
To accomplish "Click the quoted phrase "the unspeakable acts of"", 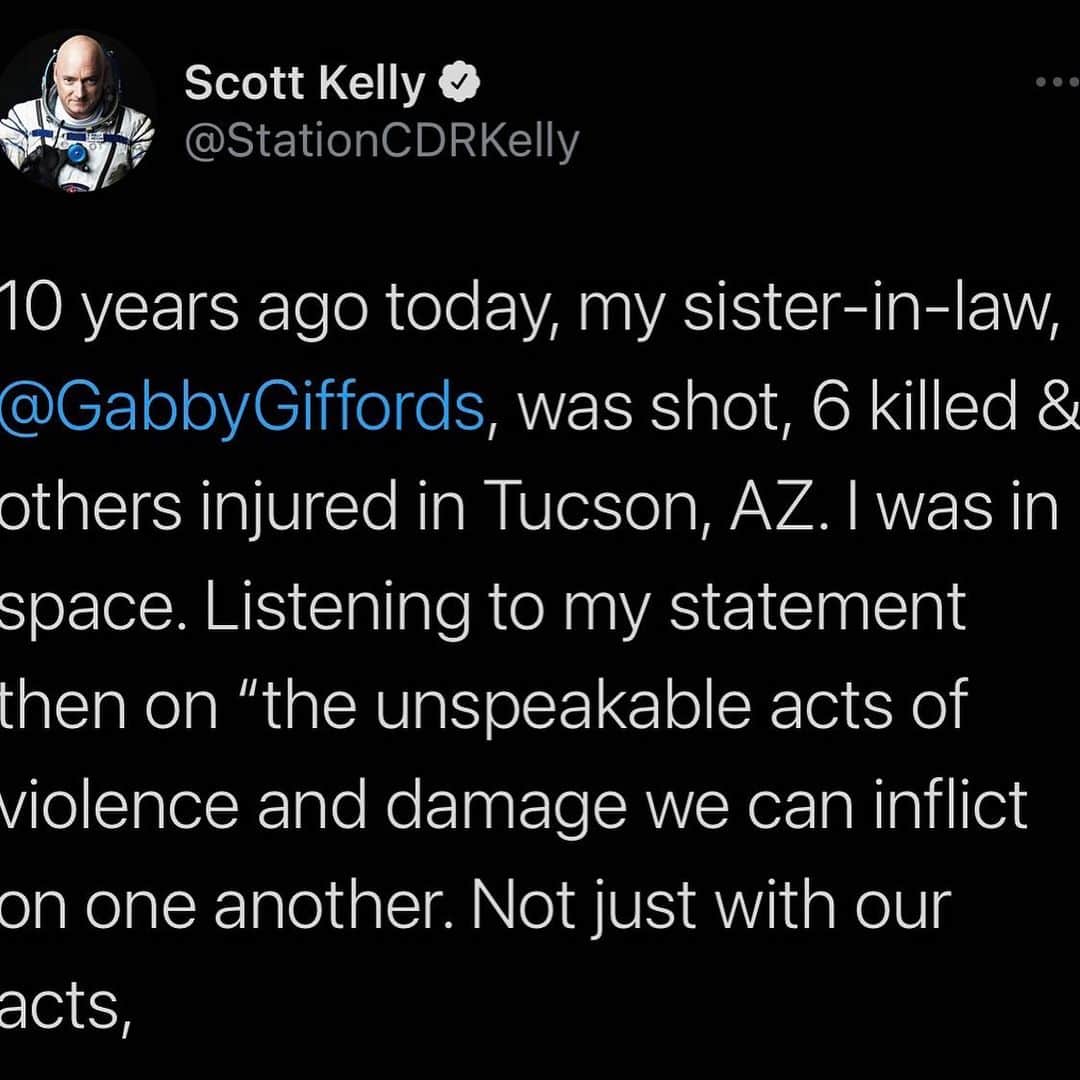I will [616, 705].
